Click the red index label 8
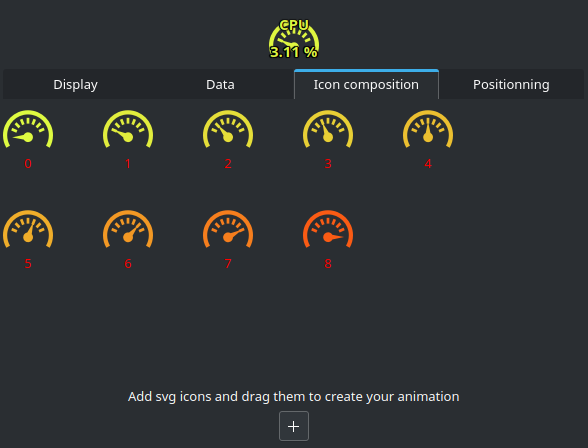The height and width of the screenshot is (448, 588). pos(328,264)
